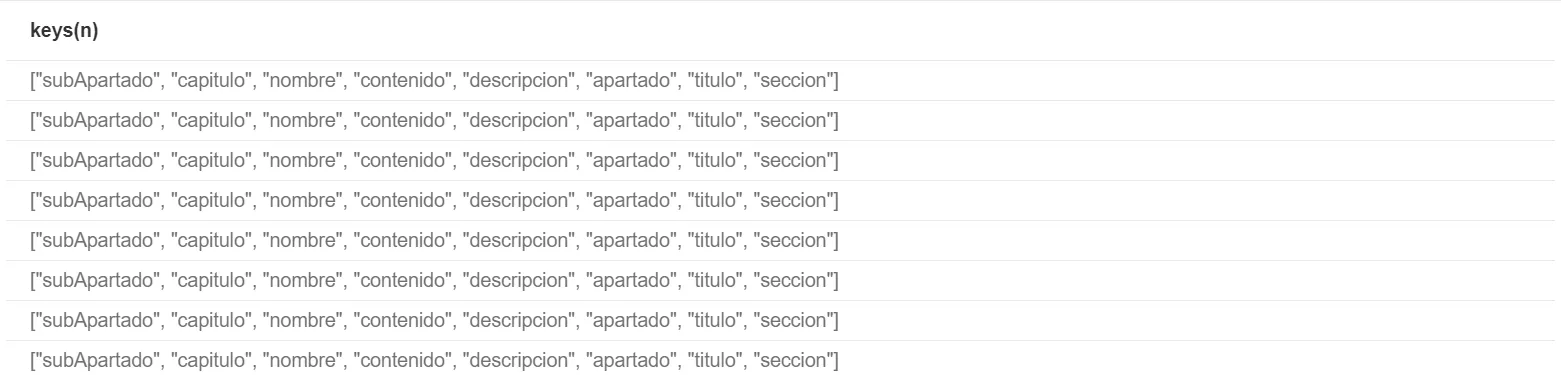Viewport: 1561px width, 375px height.
Task: Select the first result row
Action: point(780,81)
